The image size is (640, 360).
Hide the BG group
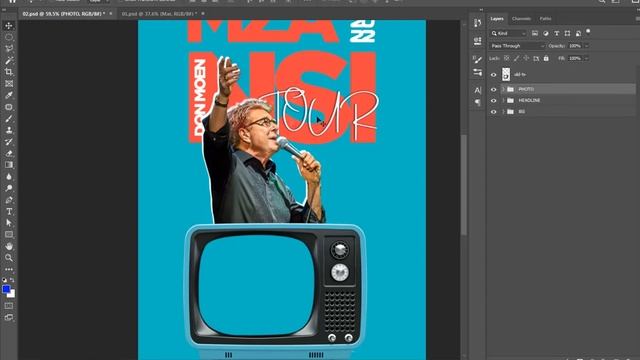point(493,112)
